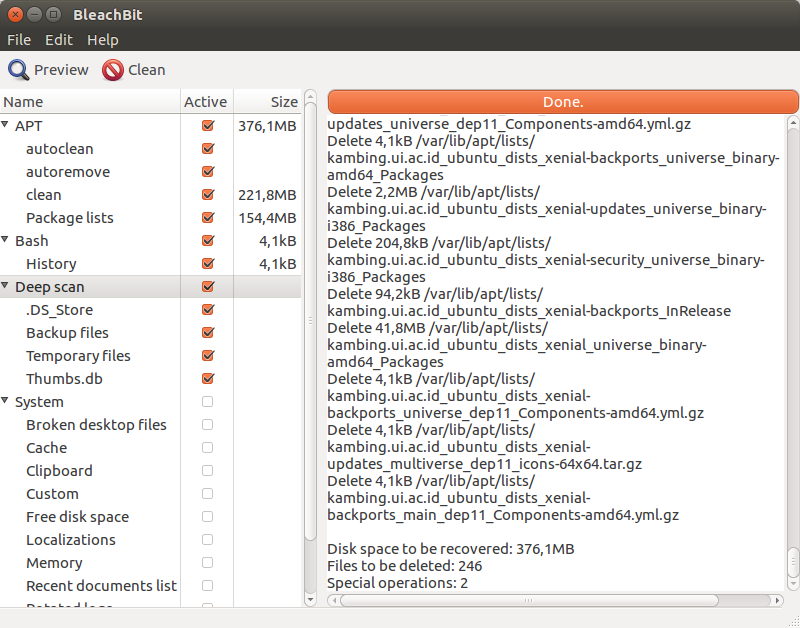Click the log pane vertical scrollbar thumb
Image resolution: width=800 pixels, height=628 pixels.
pyautogui.click(x=793, y=563)
